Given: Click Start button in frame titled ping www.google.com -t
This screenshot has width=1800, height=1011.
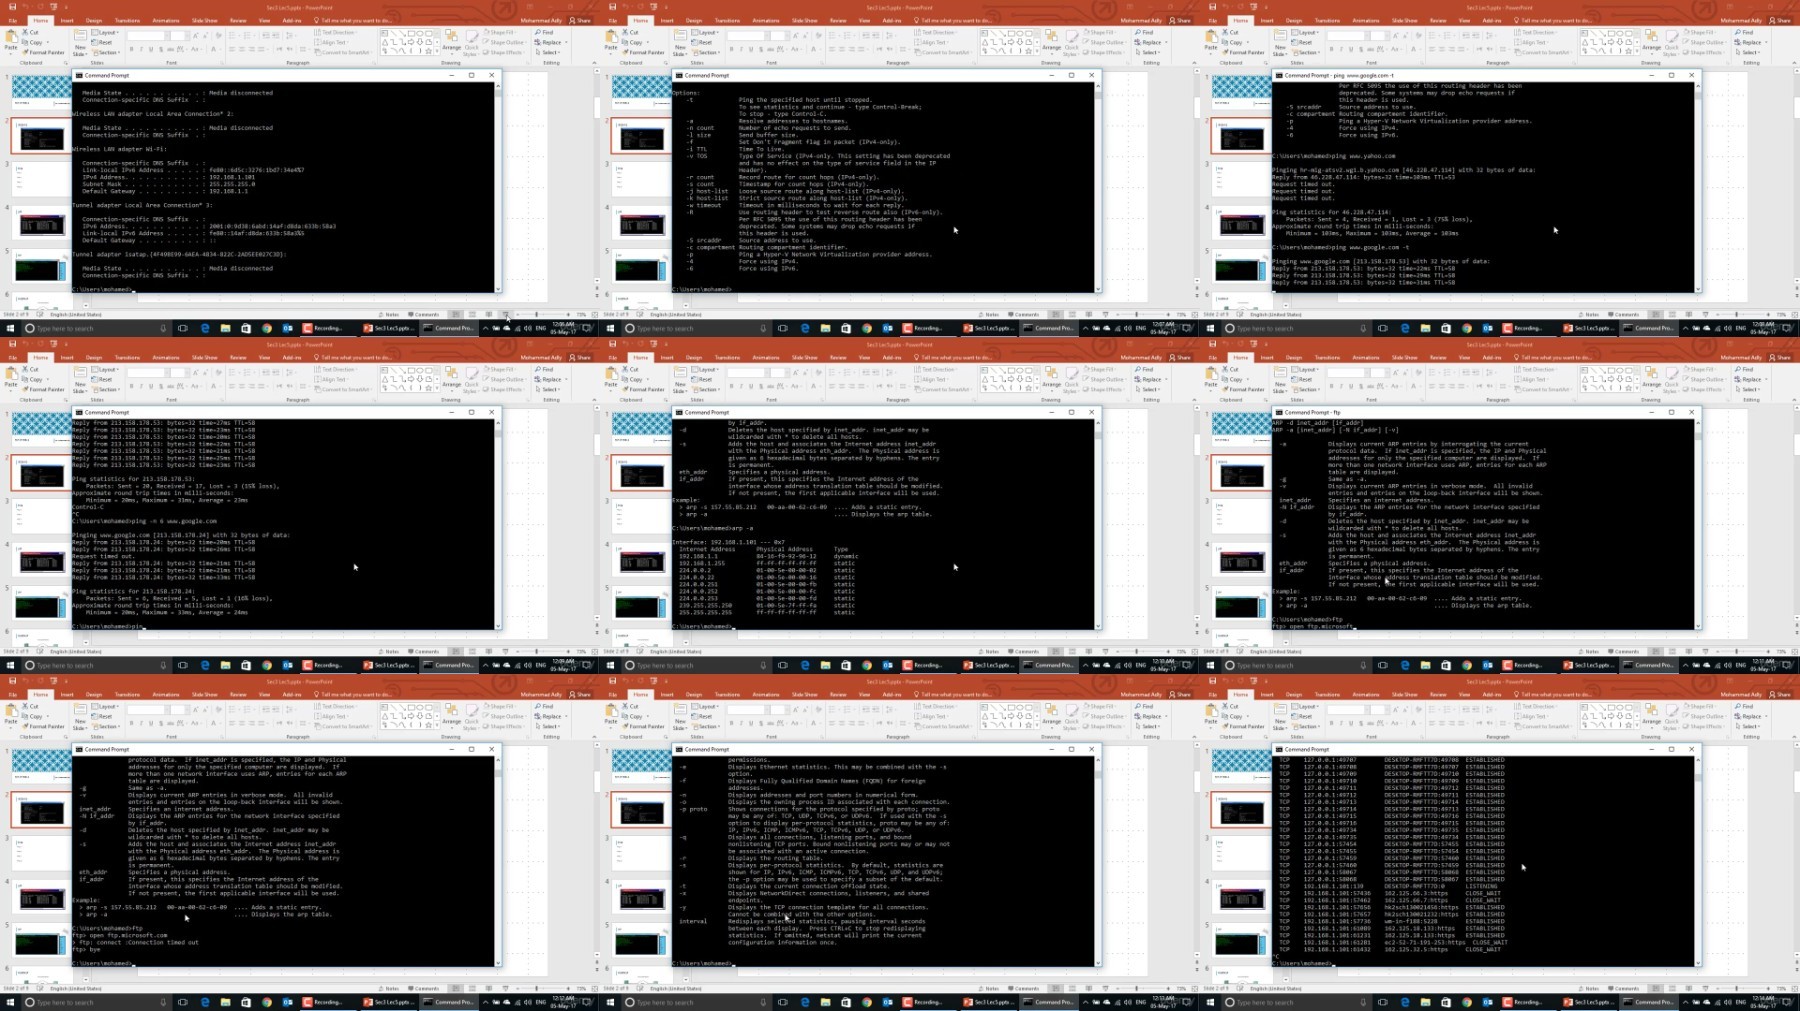Looking at the screenshot, I should pyautogui.click(x=1211, y=328).
